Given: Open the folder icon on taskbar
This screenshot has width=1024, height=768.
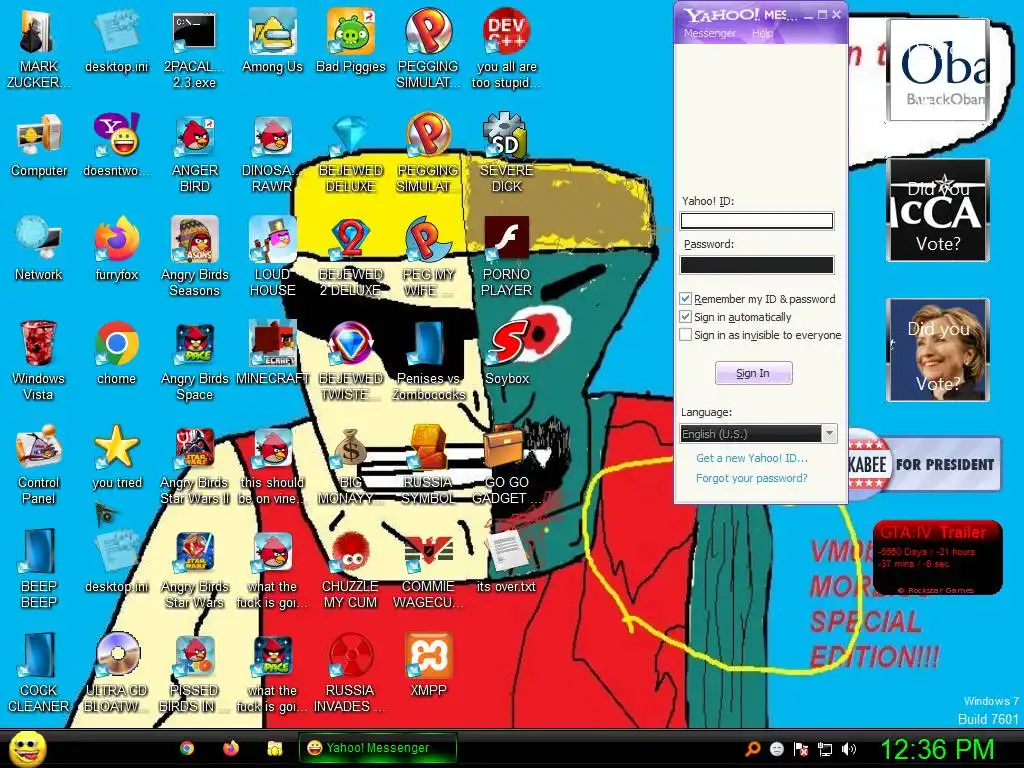Looking at the screenshot, I should (275, 748).
